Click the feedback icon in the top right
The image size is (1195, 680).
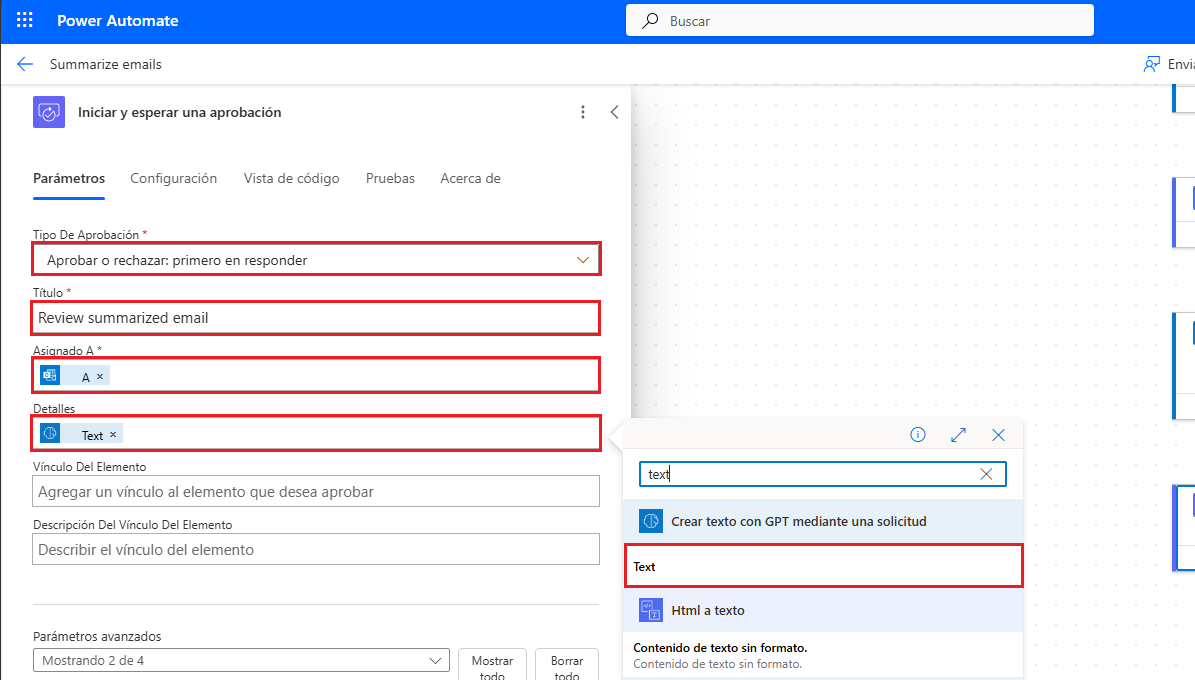1151,64
